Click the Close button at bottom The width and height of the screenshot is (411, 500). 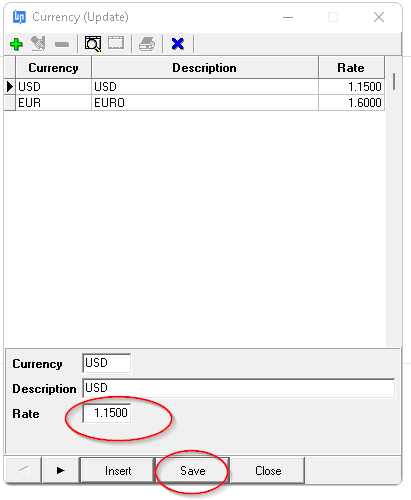(x=268, y=471)
